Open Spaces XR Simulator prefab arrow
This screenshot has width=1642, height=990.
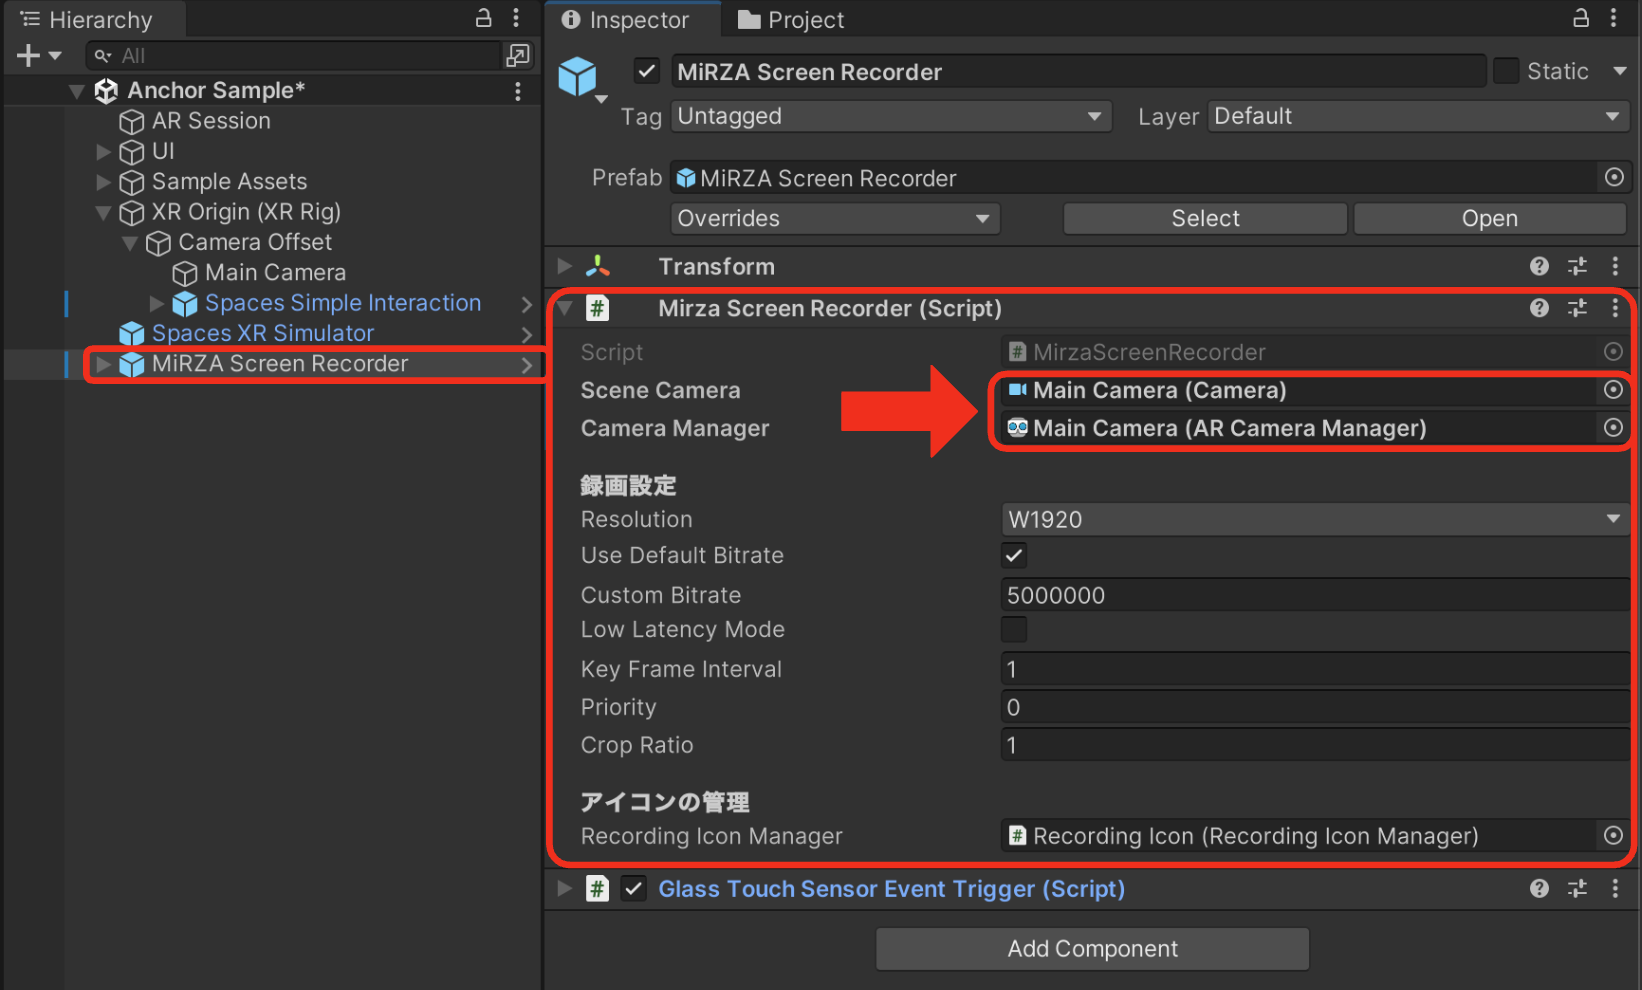click(526, 334)
